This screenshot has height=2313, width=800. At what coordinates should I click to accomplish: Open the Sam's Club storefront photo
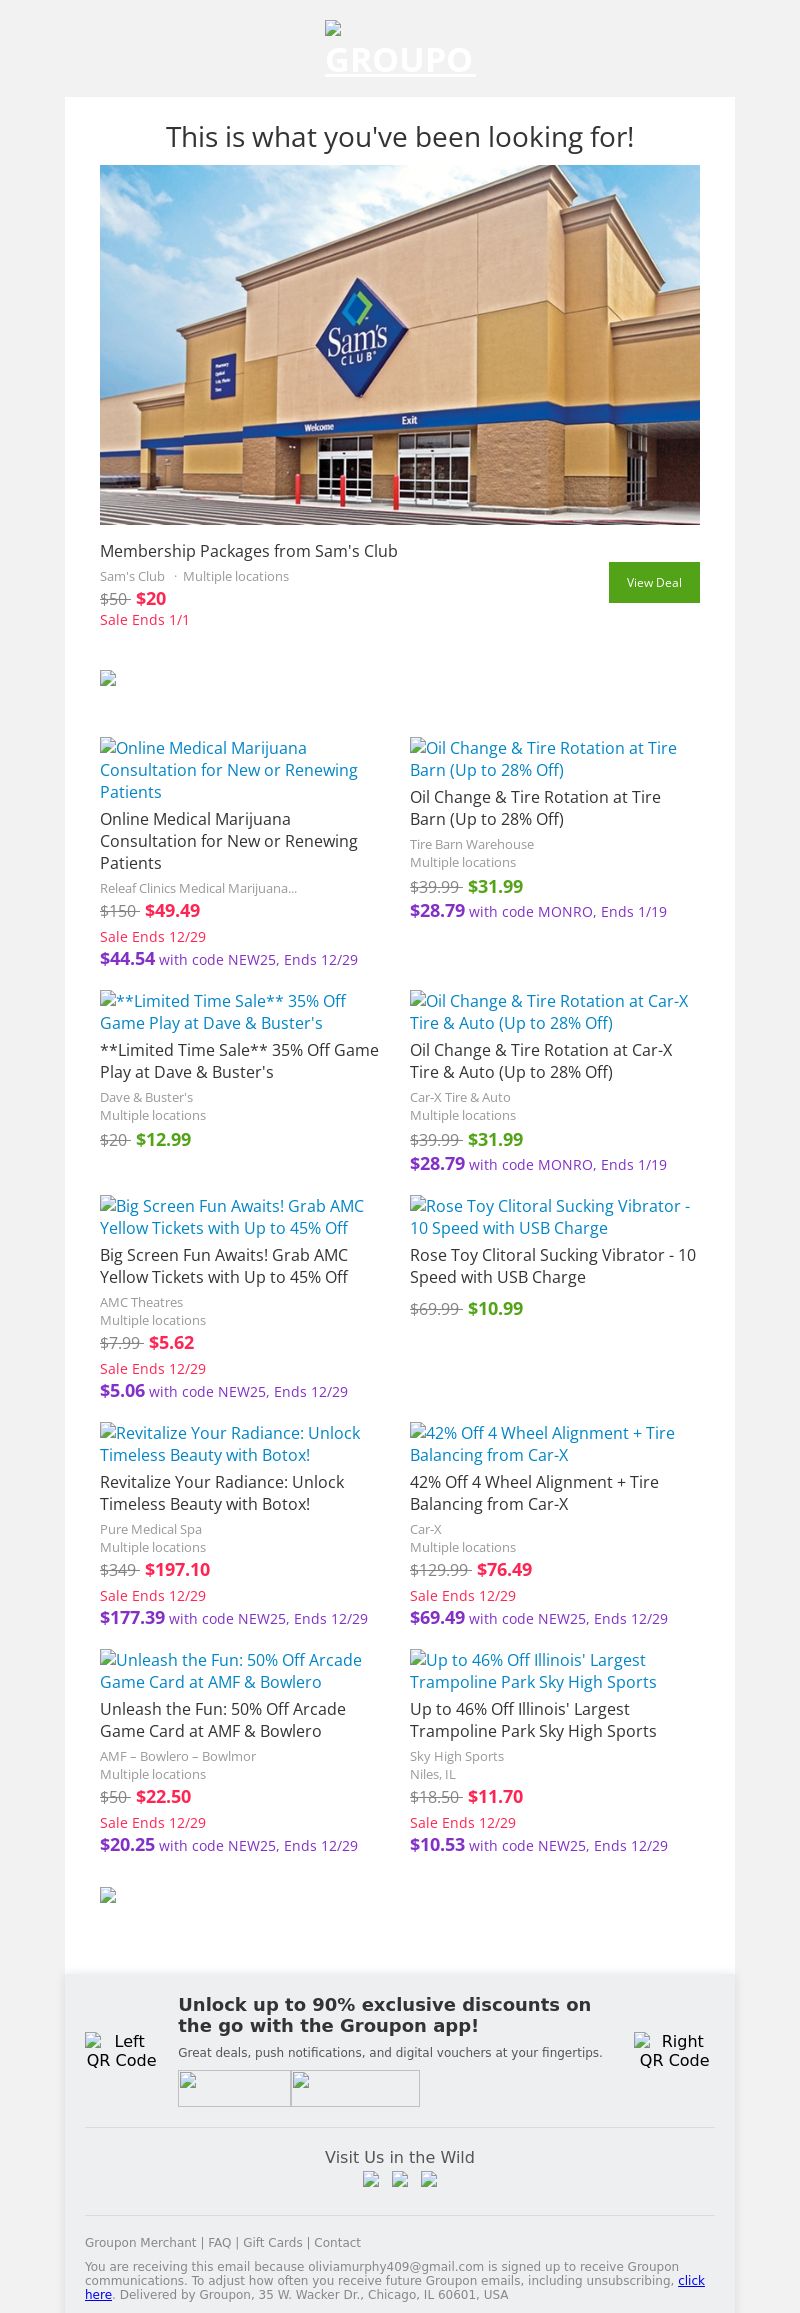pyautogui.click(x=400, y=345)
